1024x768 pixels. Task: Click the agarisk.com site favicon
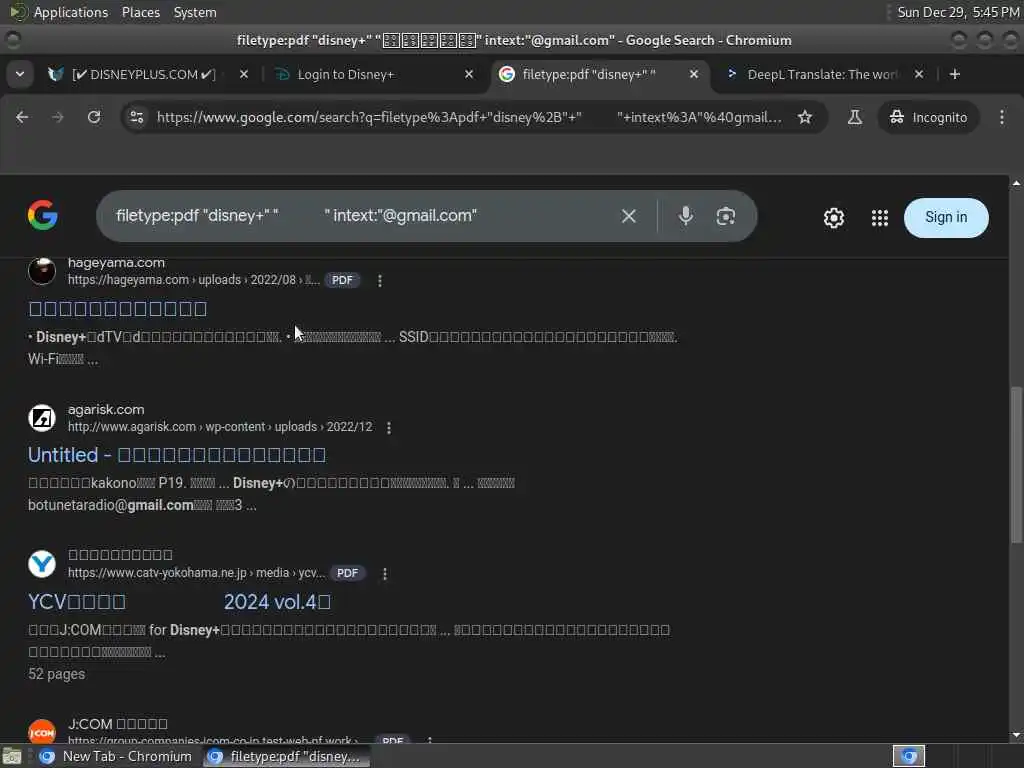click(42, 418)
